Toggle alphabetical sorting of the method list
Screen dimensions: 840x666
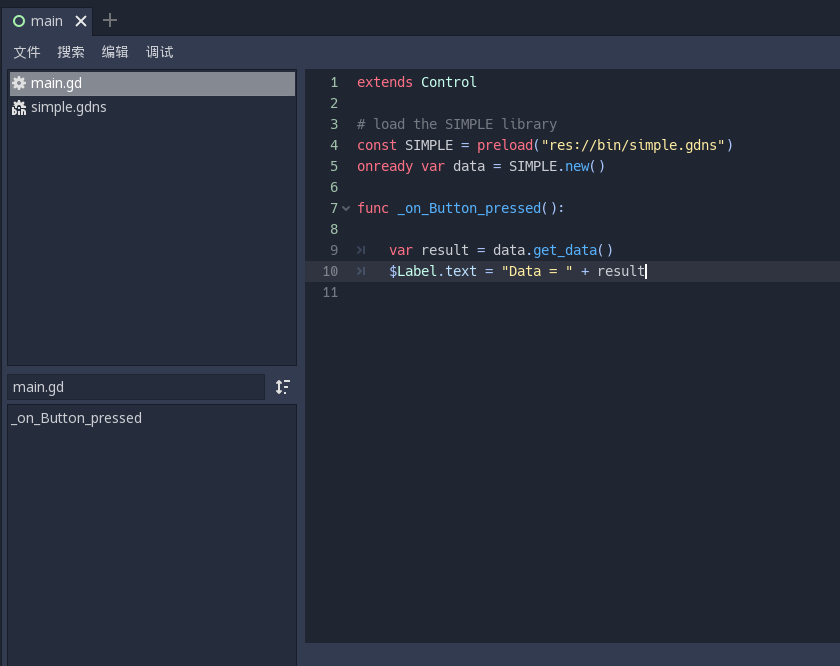(282, 387)
